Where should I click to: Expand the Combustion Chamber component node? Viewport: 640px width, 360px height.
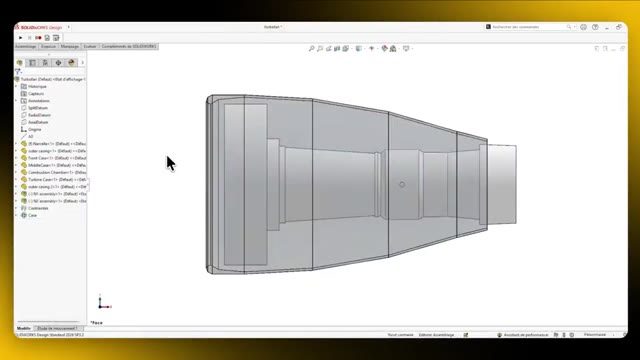[16, 172]
